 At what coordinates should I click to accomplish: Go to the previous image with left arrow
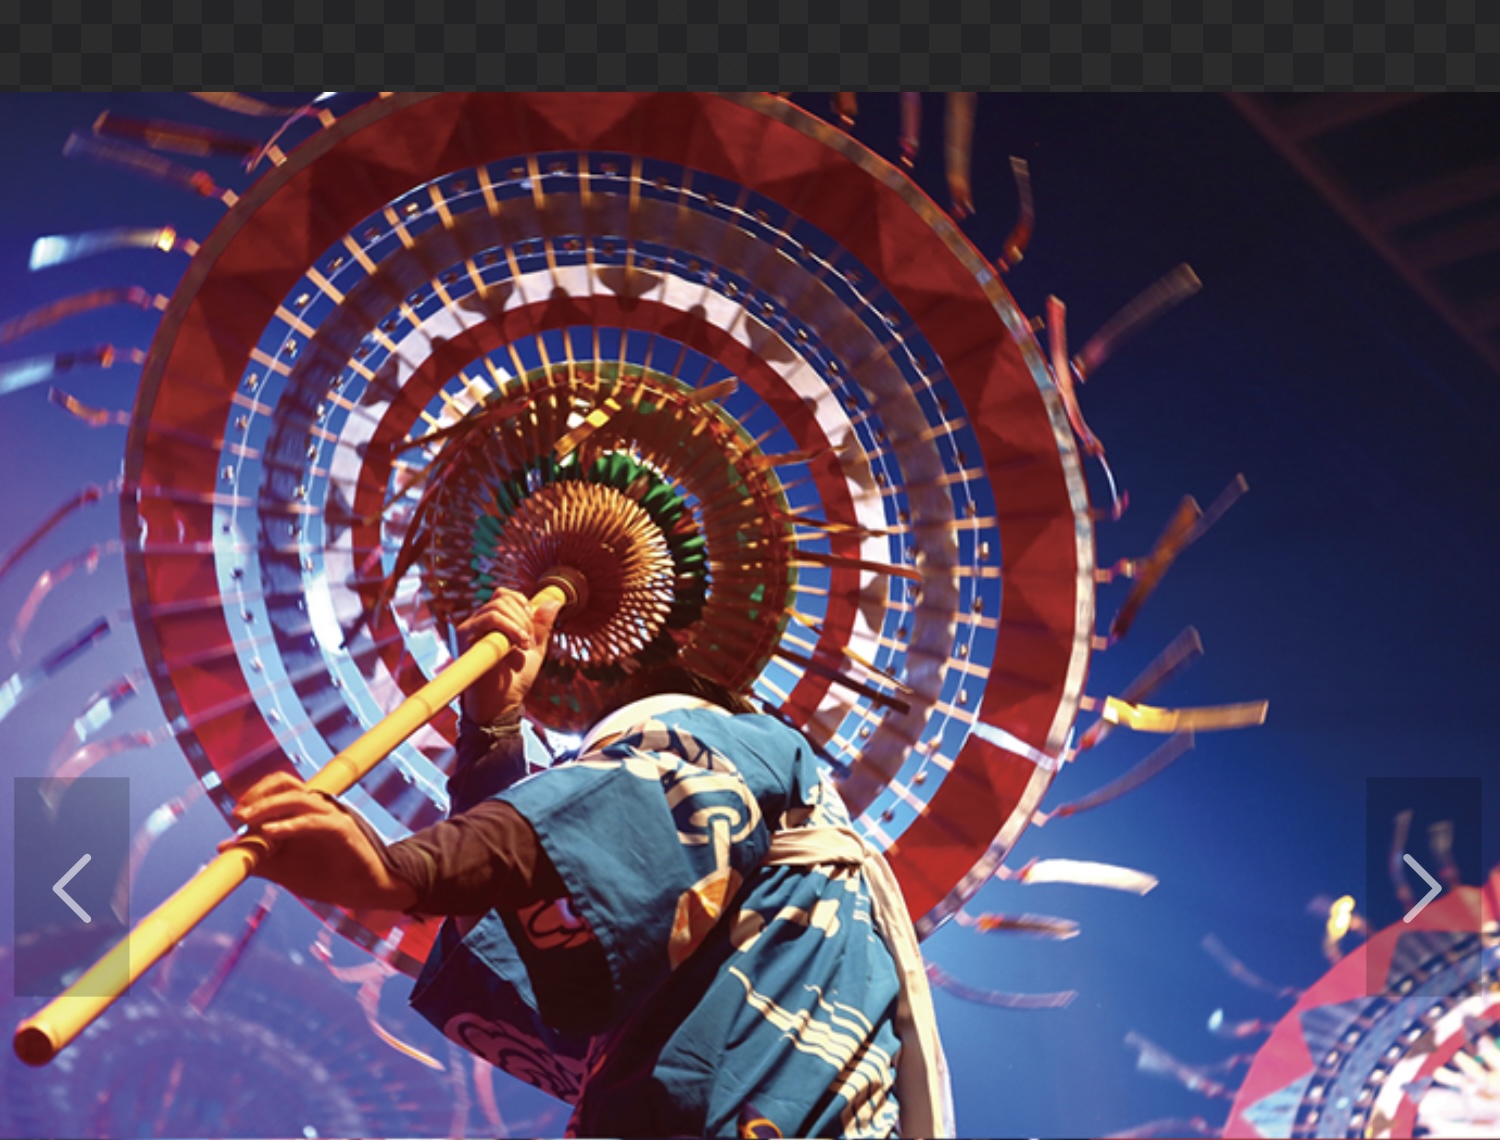(x=72, y=887)
